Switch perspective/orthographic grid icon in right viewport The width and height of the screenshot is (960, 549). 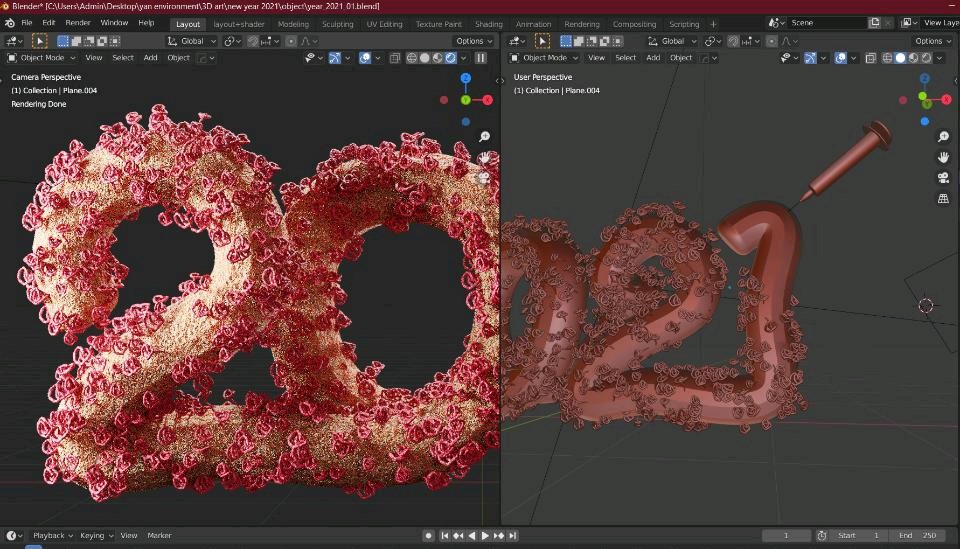coord(943,199)
